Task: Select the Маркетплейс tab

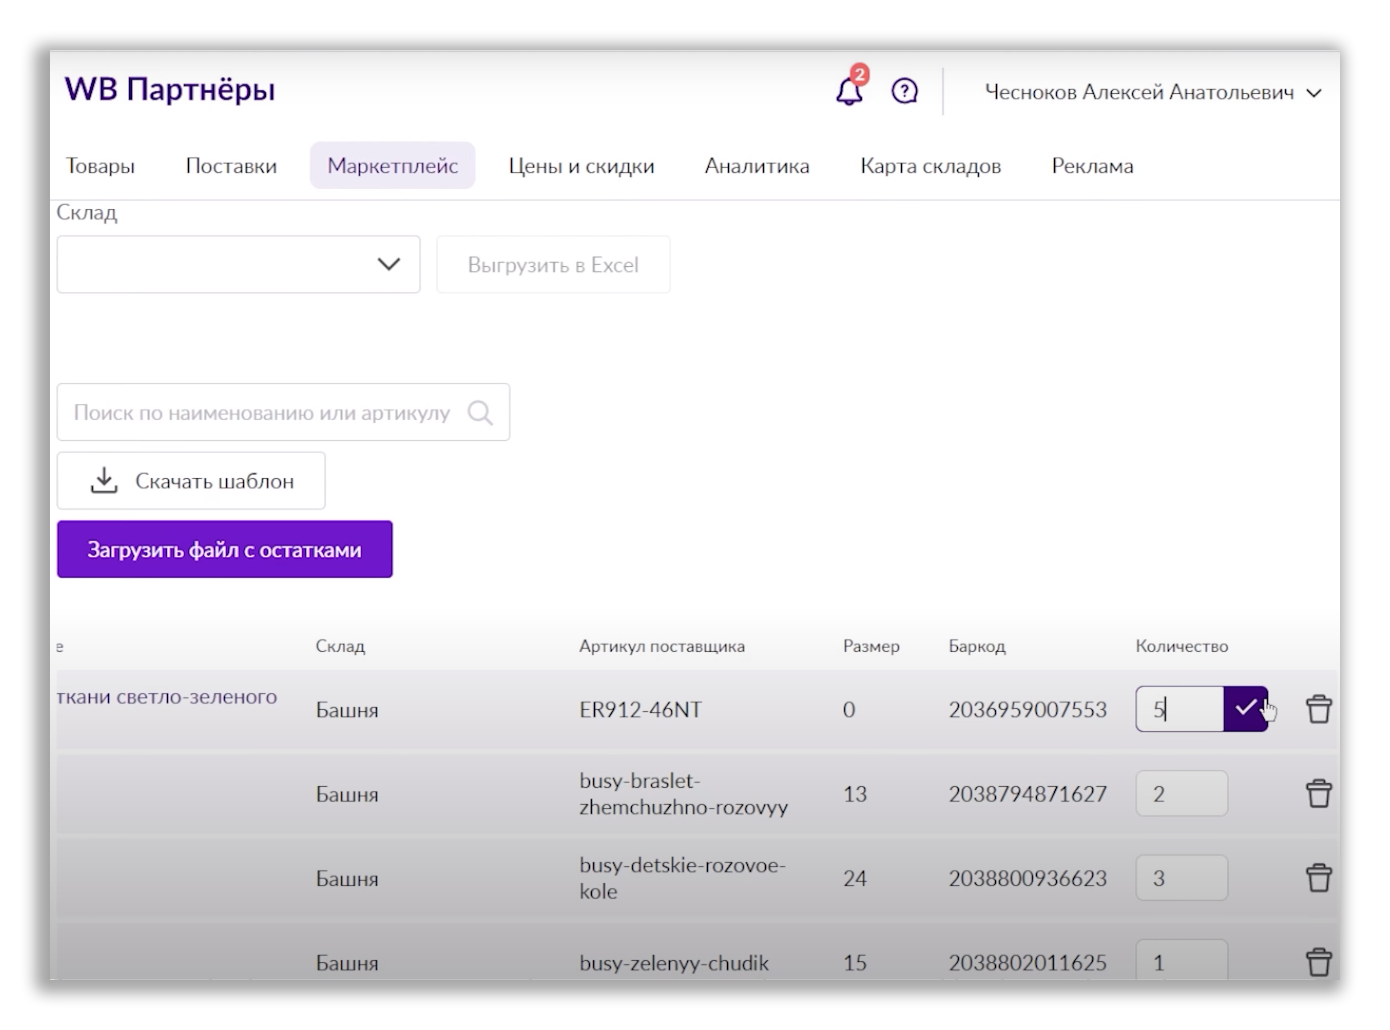Action: pos(392,166)
